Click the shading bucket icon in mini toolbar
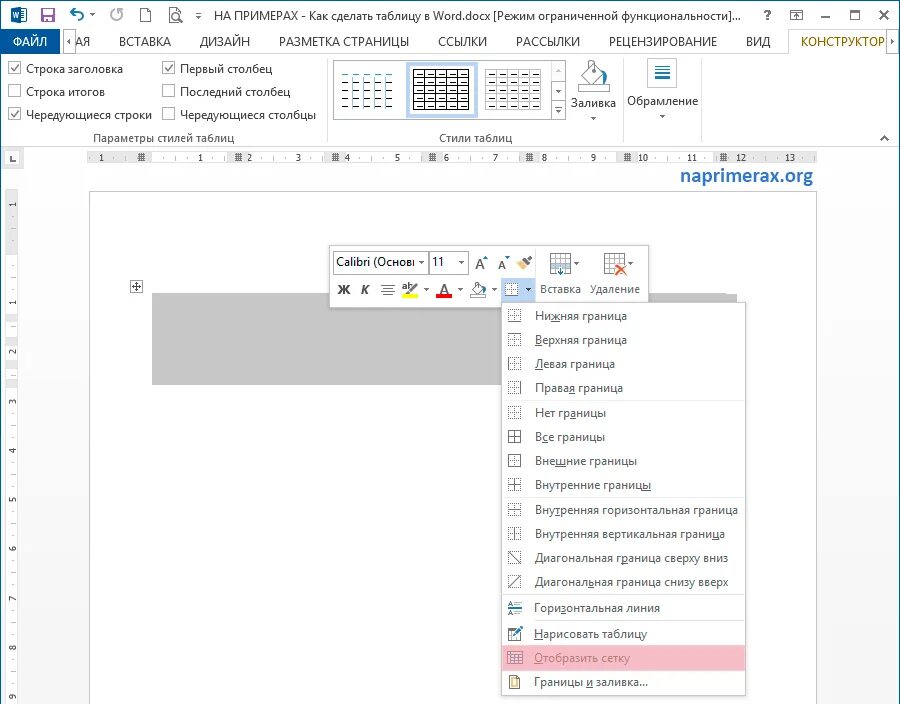Screen dimensions: 900x704 [478, 290]
